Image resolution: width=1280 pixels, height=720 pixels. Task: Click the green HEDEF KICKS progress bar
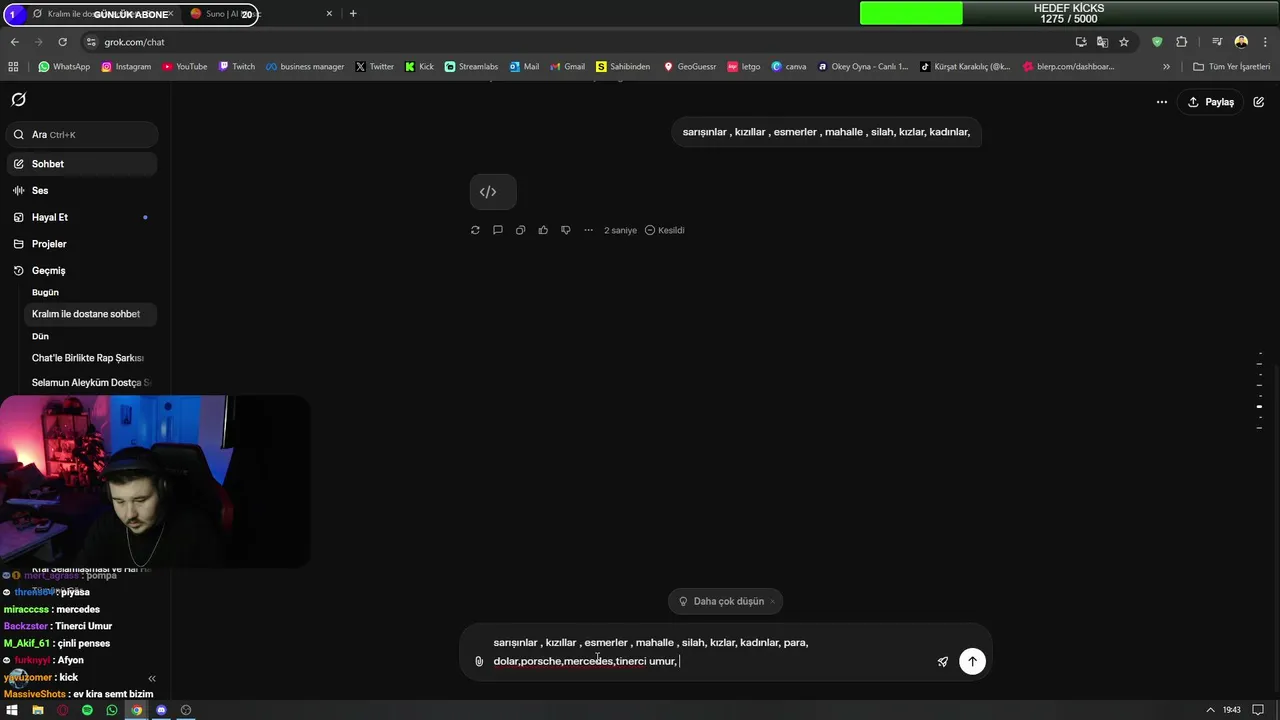(x=911, y=13)
